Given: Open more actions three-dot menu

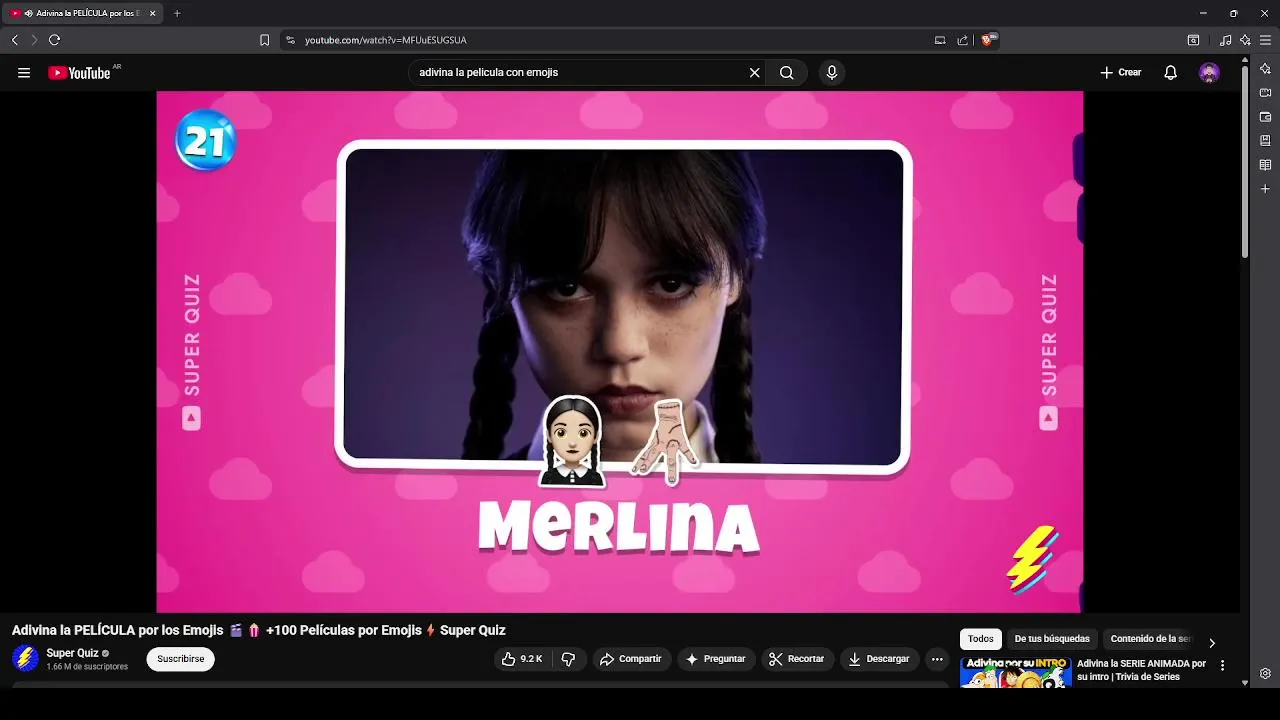Looking at the screenshot, I should pyautogui.click(x=937, y=659).
